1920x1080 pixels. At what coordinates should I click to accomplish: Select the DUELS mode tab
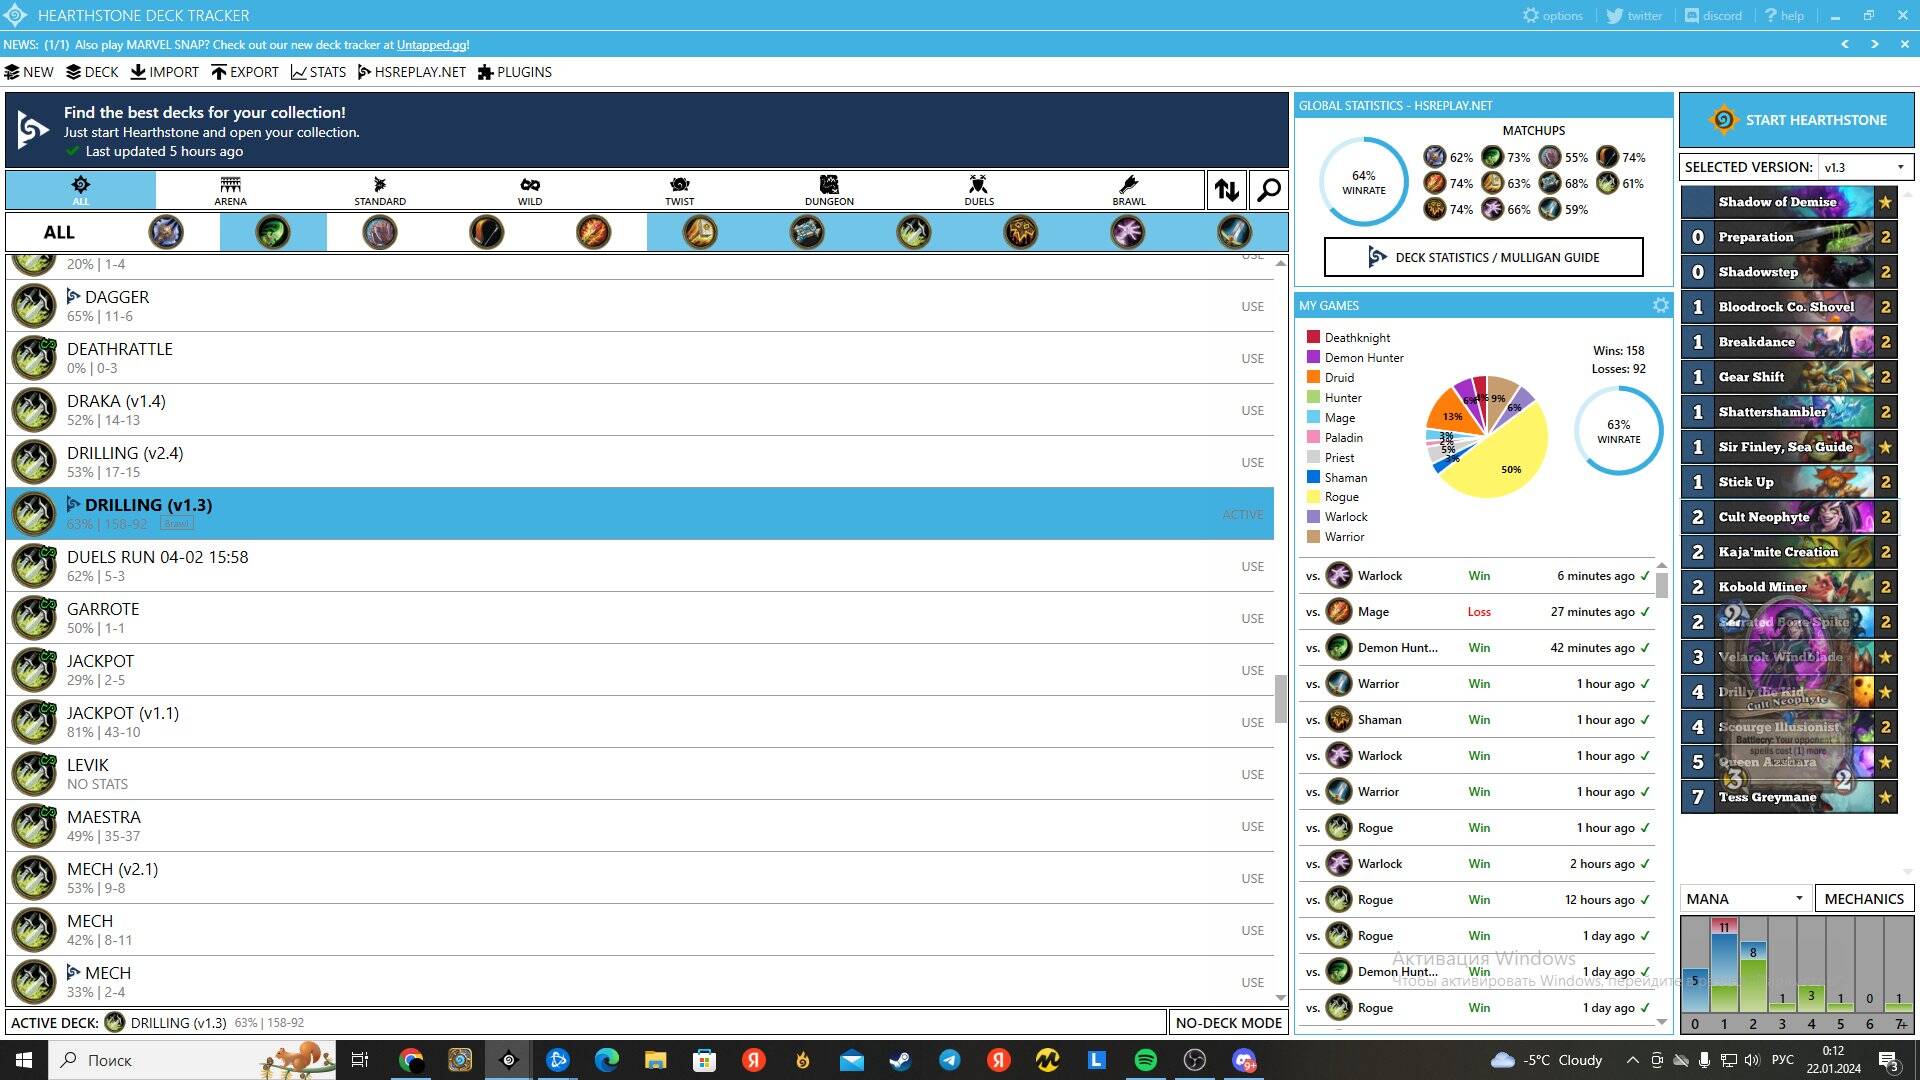[978, 189]
